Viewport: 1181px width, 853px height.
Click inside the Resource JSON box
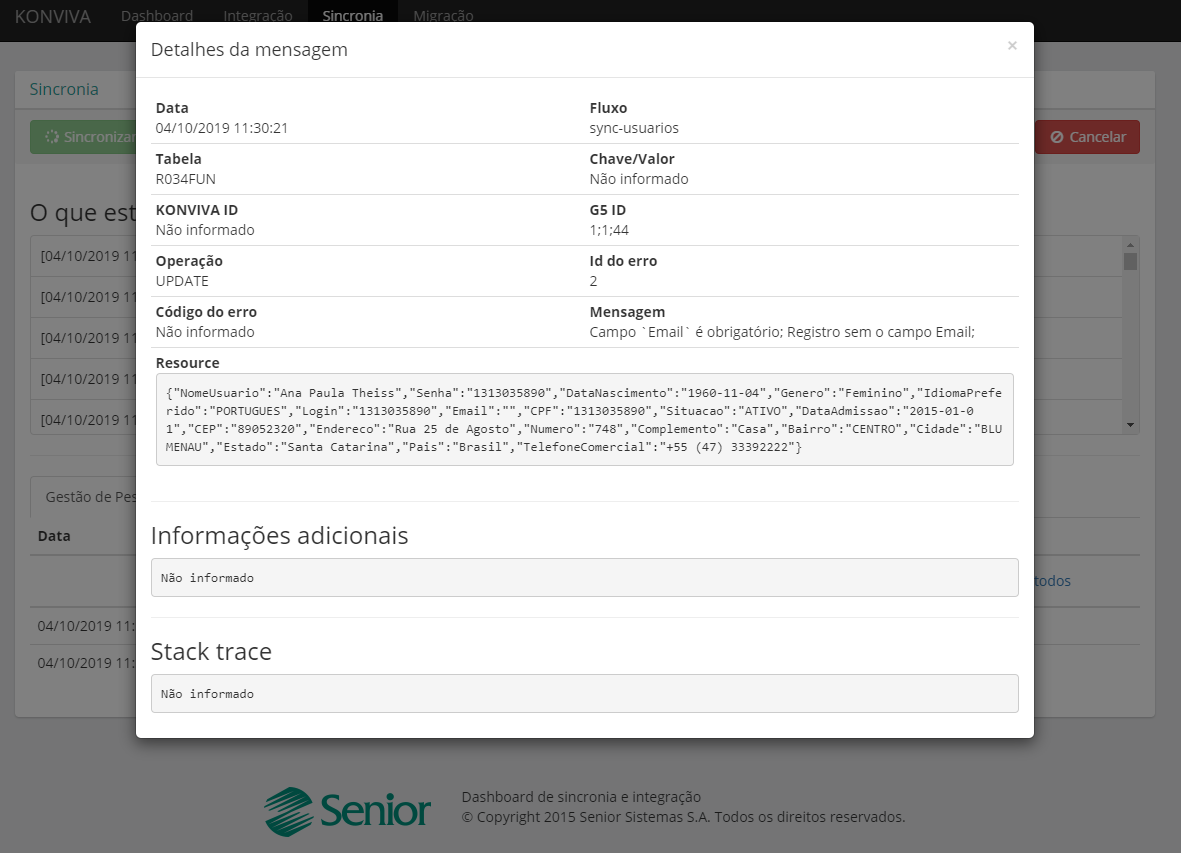tap(584, 419)
